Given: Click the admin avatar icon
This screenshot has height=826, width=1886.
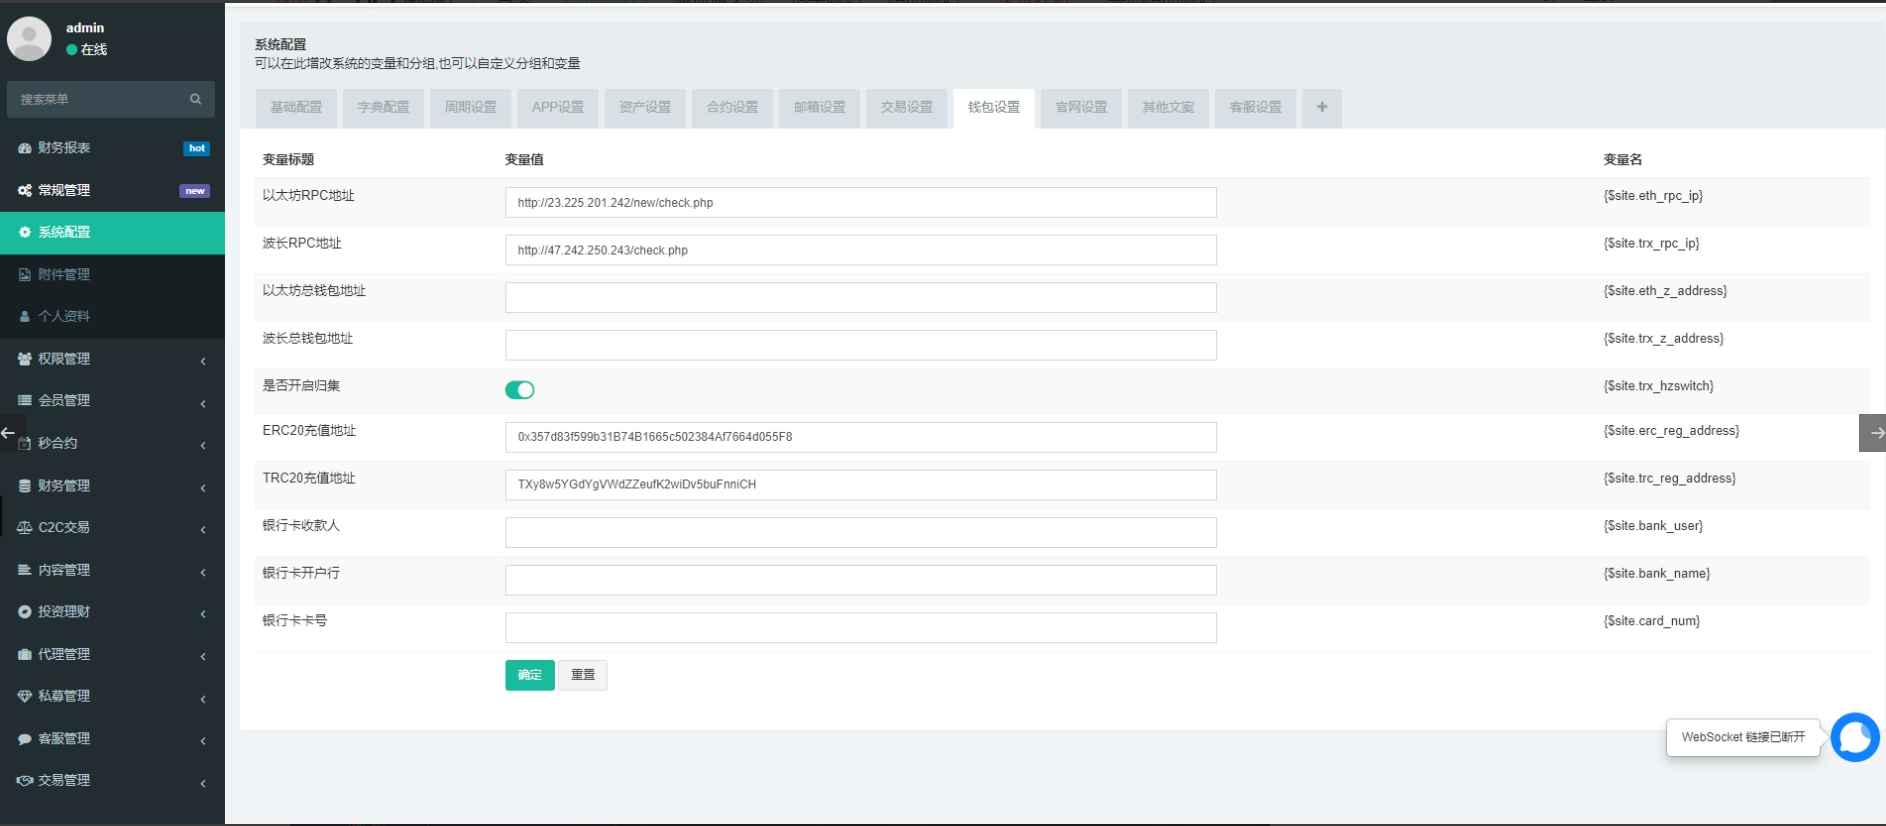Looking at the screenshot, I should pos(29,39).
